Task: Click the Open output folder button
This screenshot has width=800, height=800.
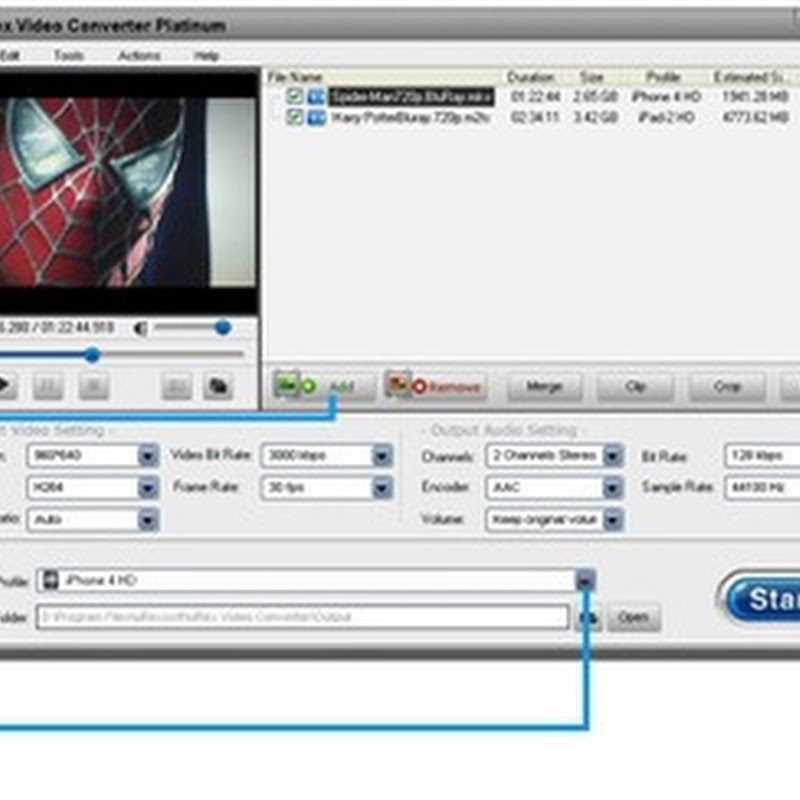Action: (x=633, y=618)
